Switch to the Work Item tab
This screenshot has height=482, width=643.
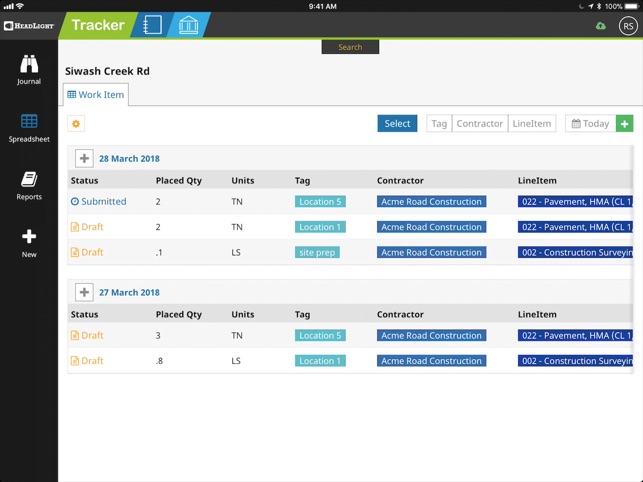[96, 95]
